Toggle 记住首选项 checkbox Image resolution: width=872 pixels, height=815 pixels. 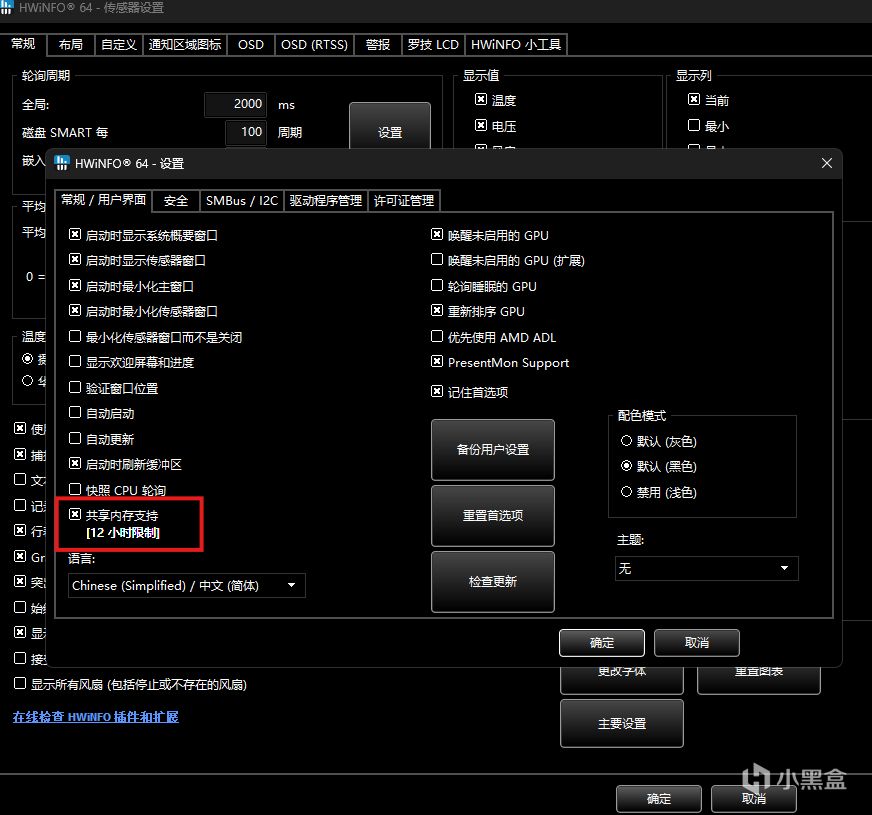pyautogui.click(x=437, y=392)
